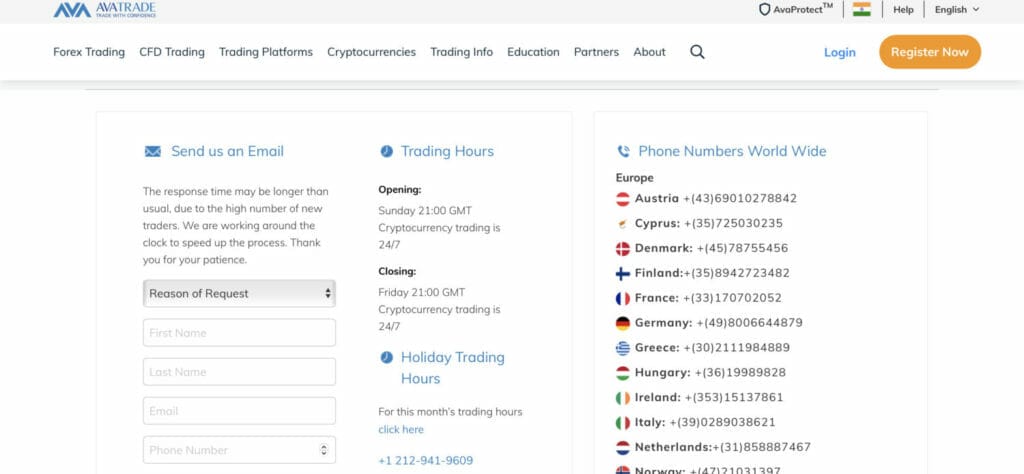Click the Finland number +(35)8942723482
This screenshot has height=474, width=1024.
pyautogui.click(x=737, y=273)
